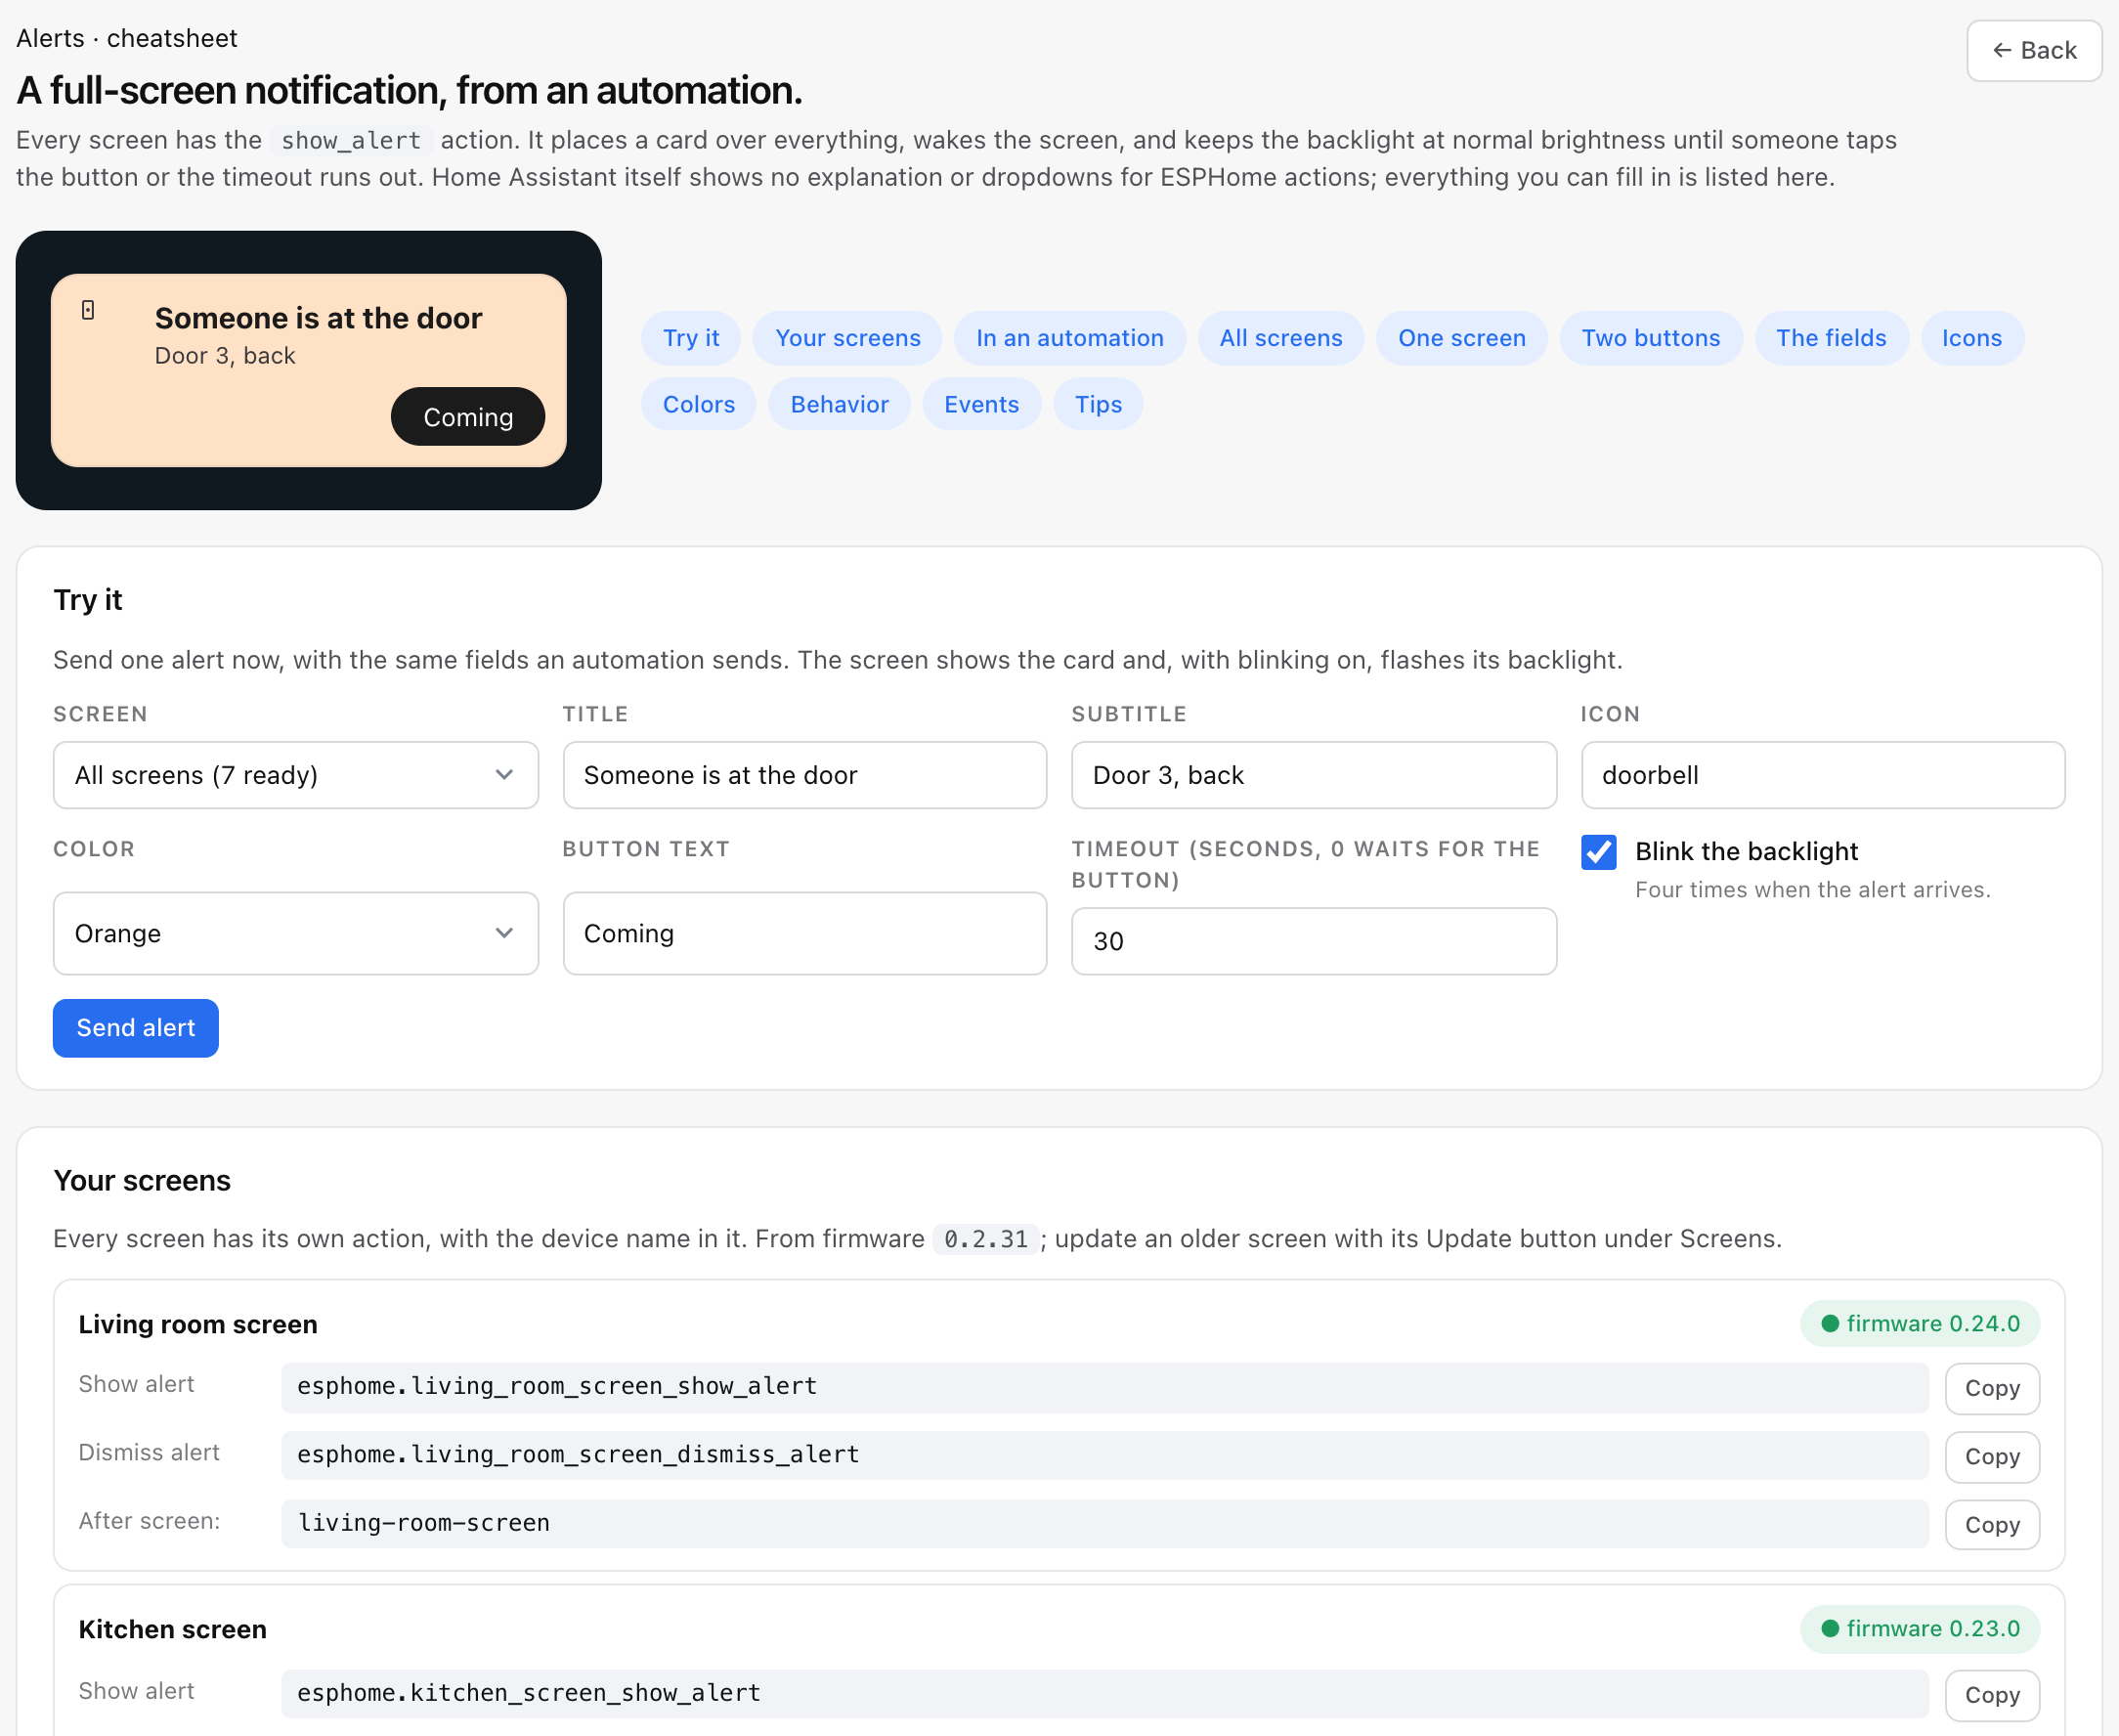Toggle the Blink the backlight checkbox
This screenshot has width=2119, height=1736.
click(1598, 852)
